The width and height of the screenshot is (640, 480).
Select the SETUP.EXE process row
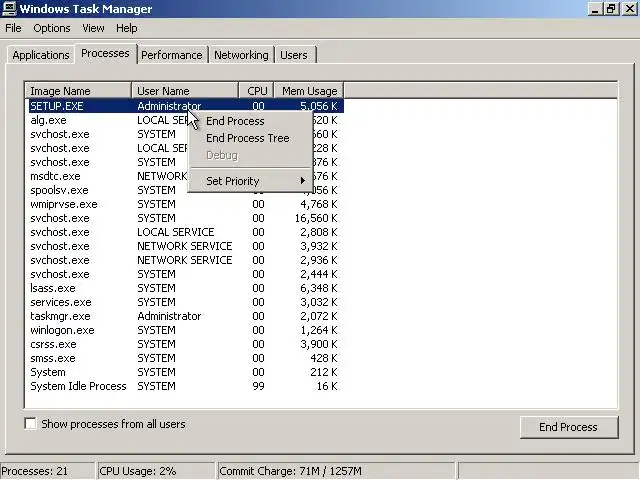tap(186, 106)
